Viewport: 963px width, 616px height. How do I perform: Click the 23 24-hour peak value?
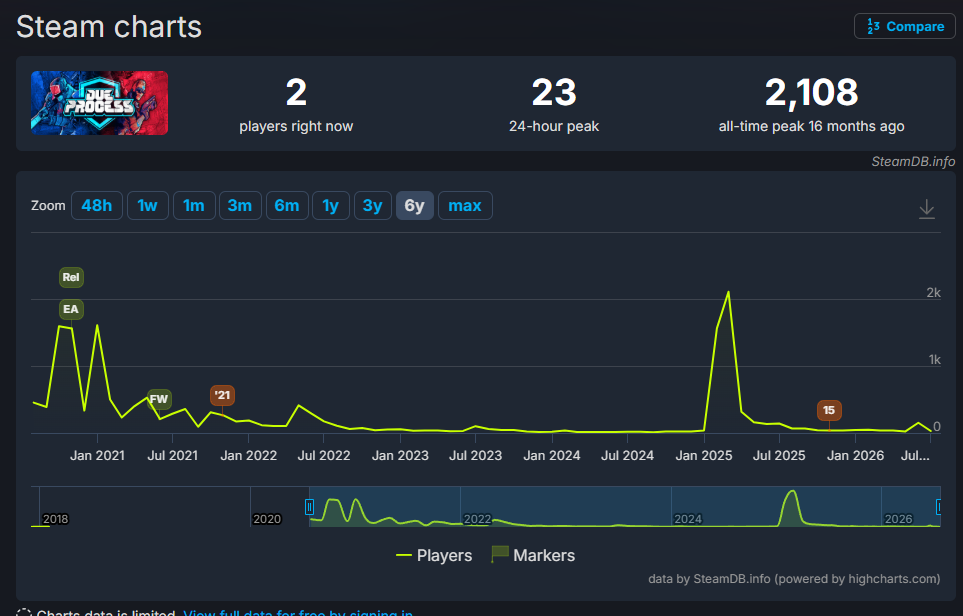[x=554, y=92]
